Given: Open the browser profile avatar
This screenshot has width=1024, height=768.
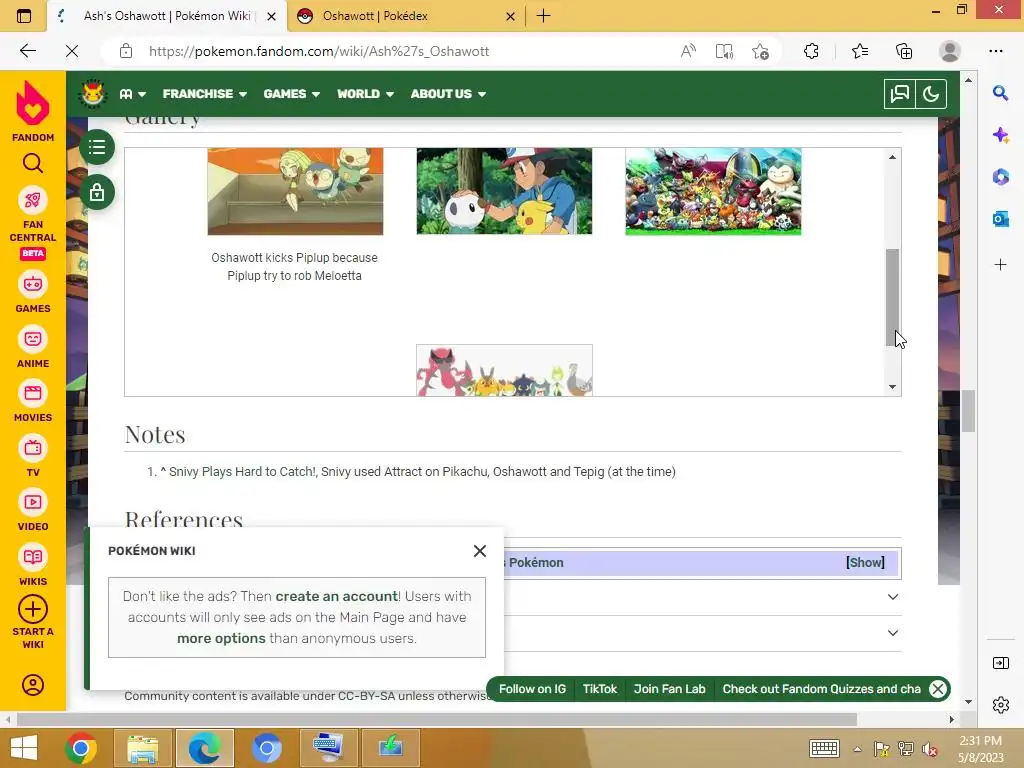Looking at the screenshot, I should click(950, 51).
